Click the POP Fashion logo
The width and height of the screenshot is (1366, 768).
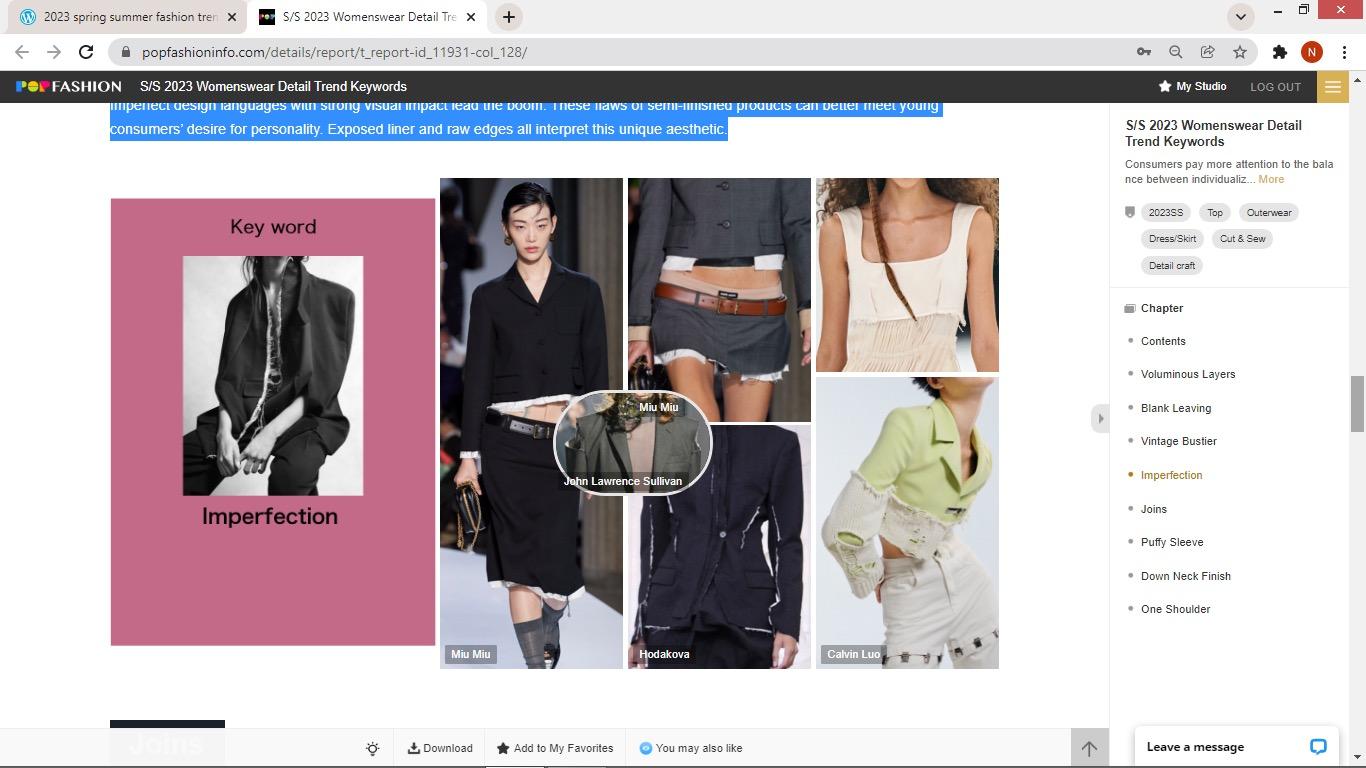click(x=68, y=87)
